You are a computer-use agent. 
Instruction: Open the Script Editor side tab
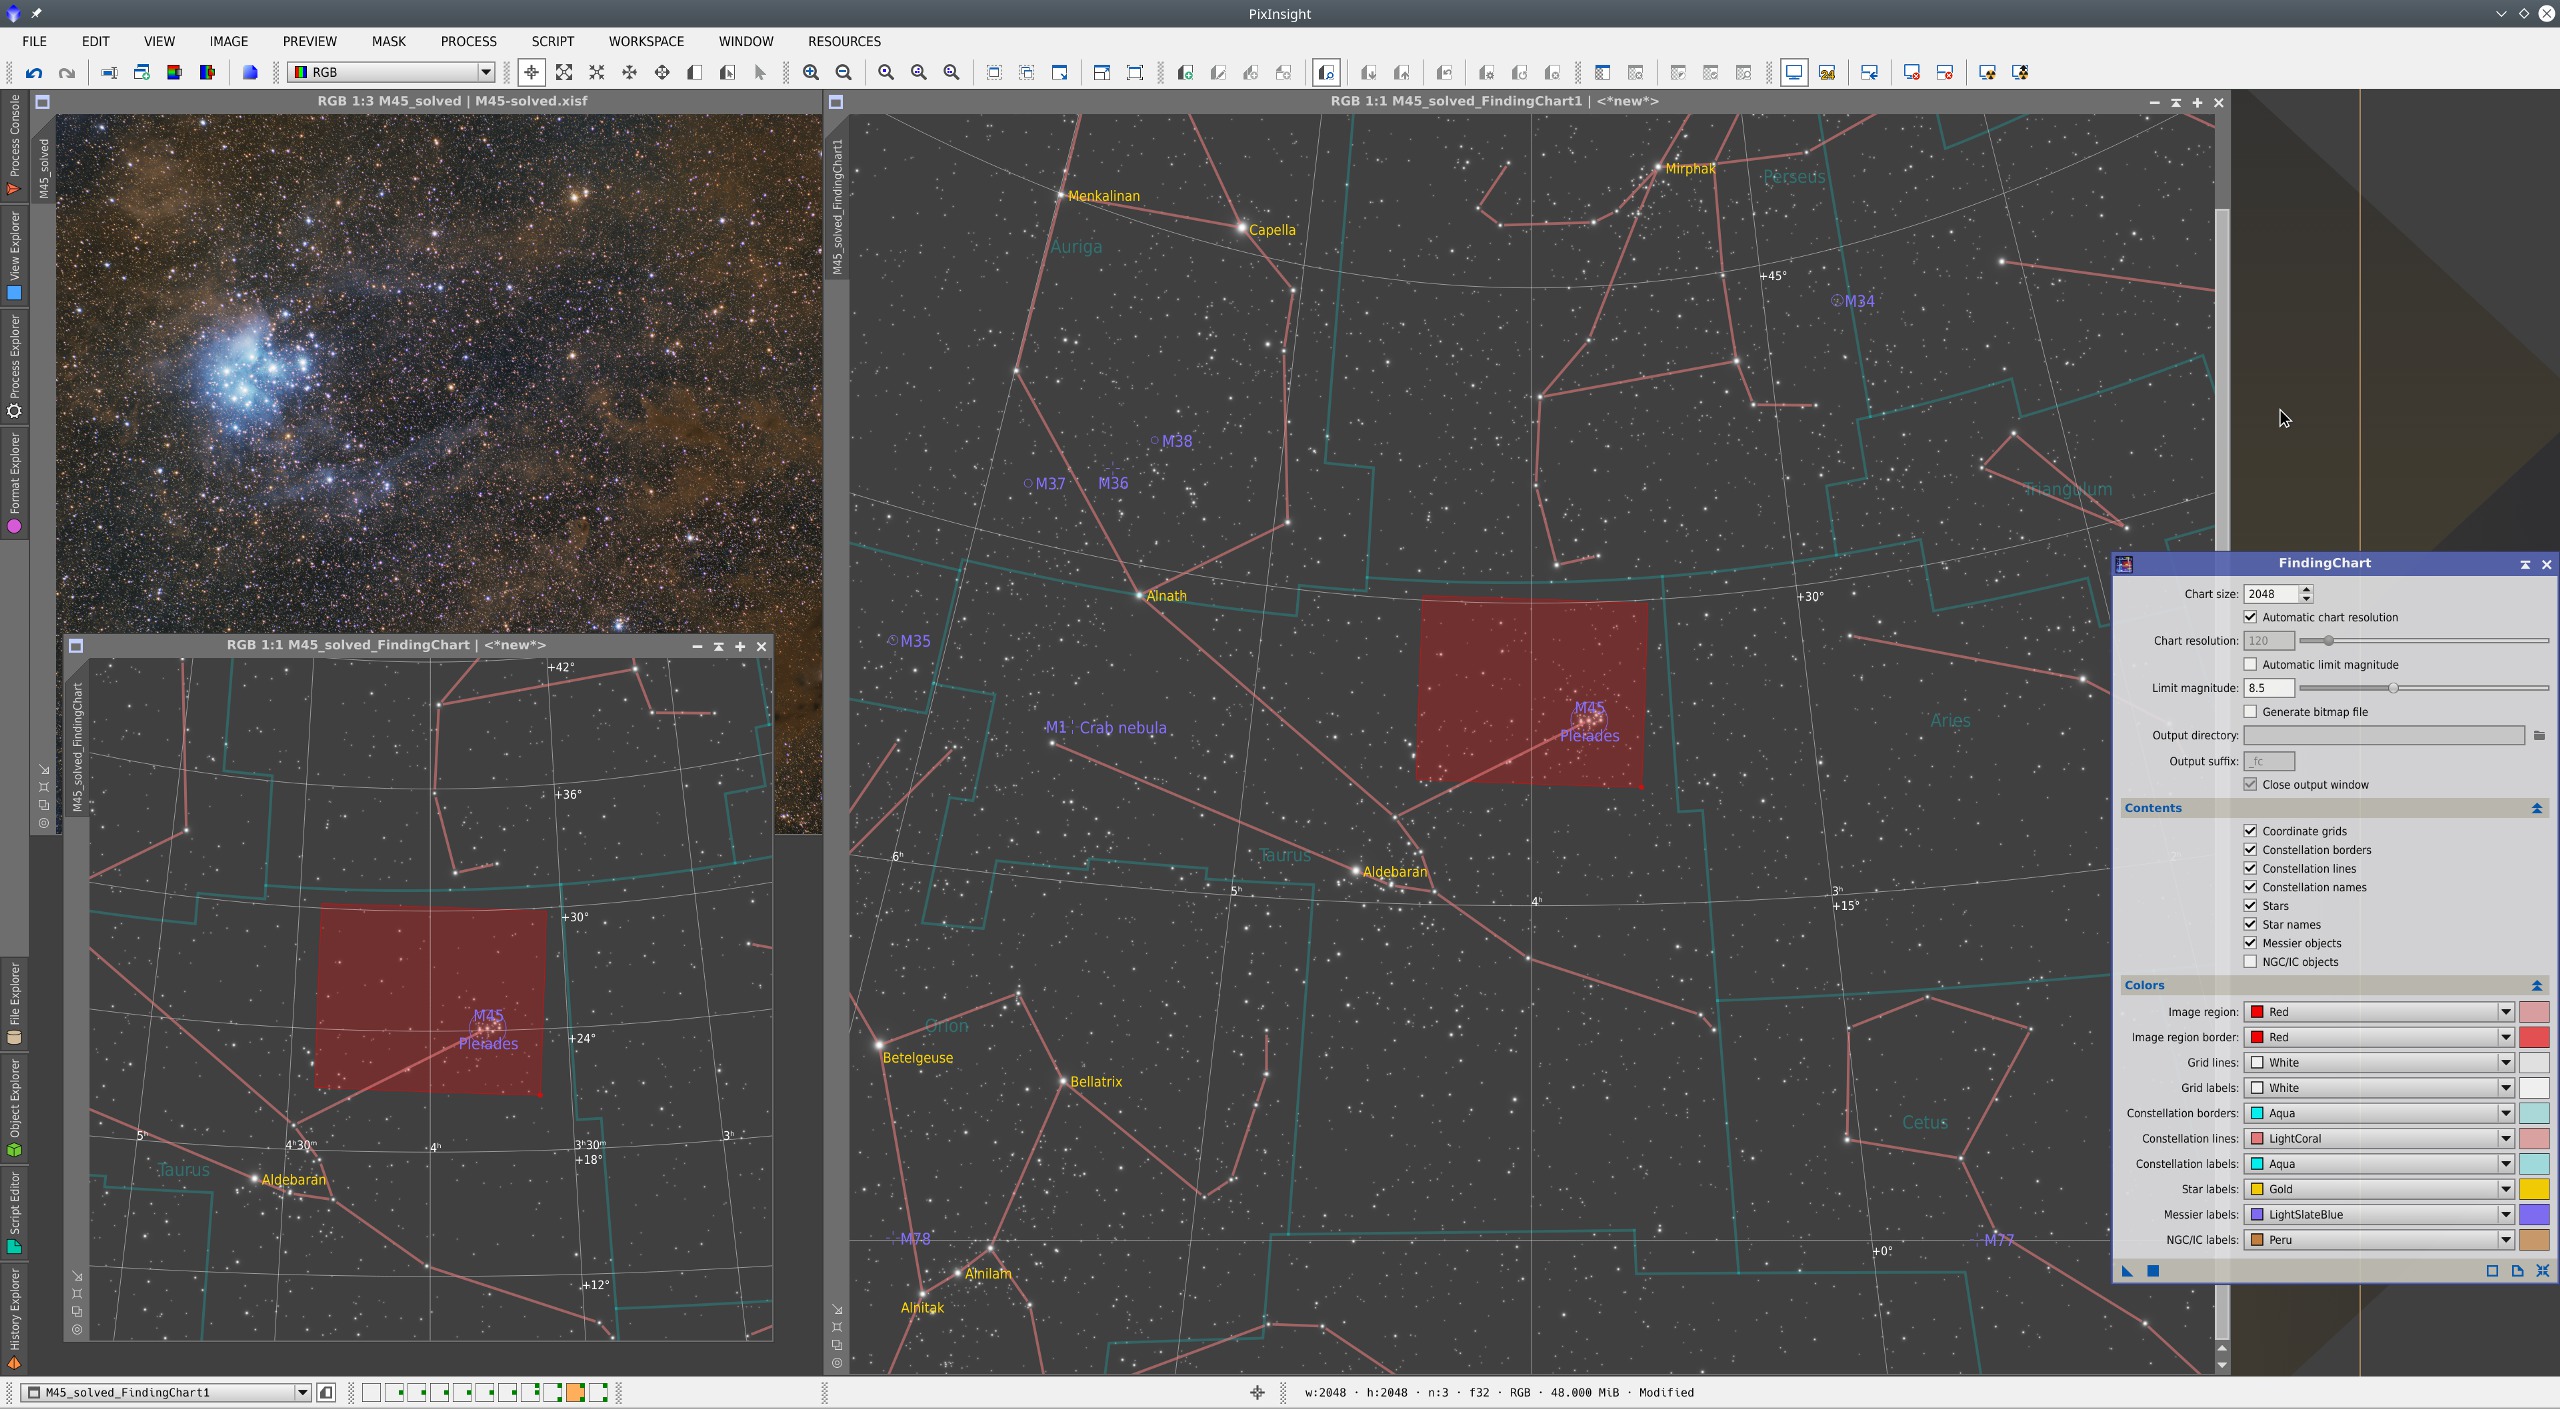click(x=14, y=1213)
